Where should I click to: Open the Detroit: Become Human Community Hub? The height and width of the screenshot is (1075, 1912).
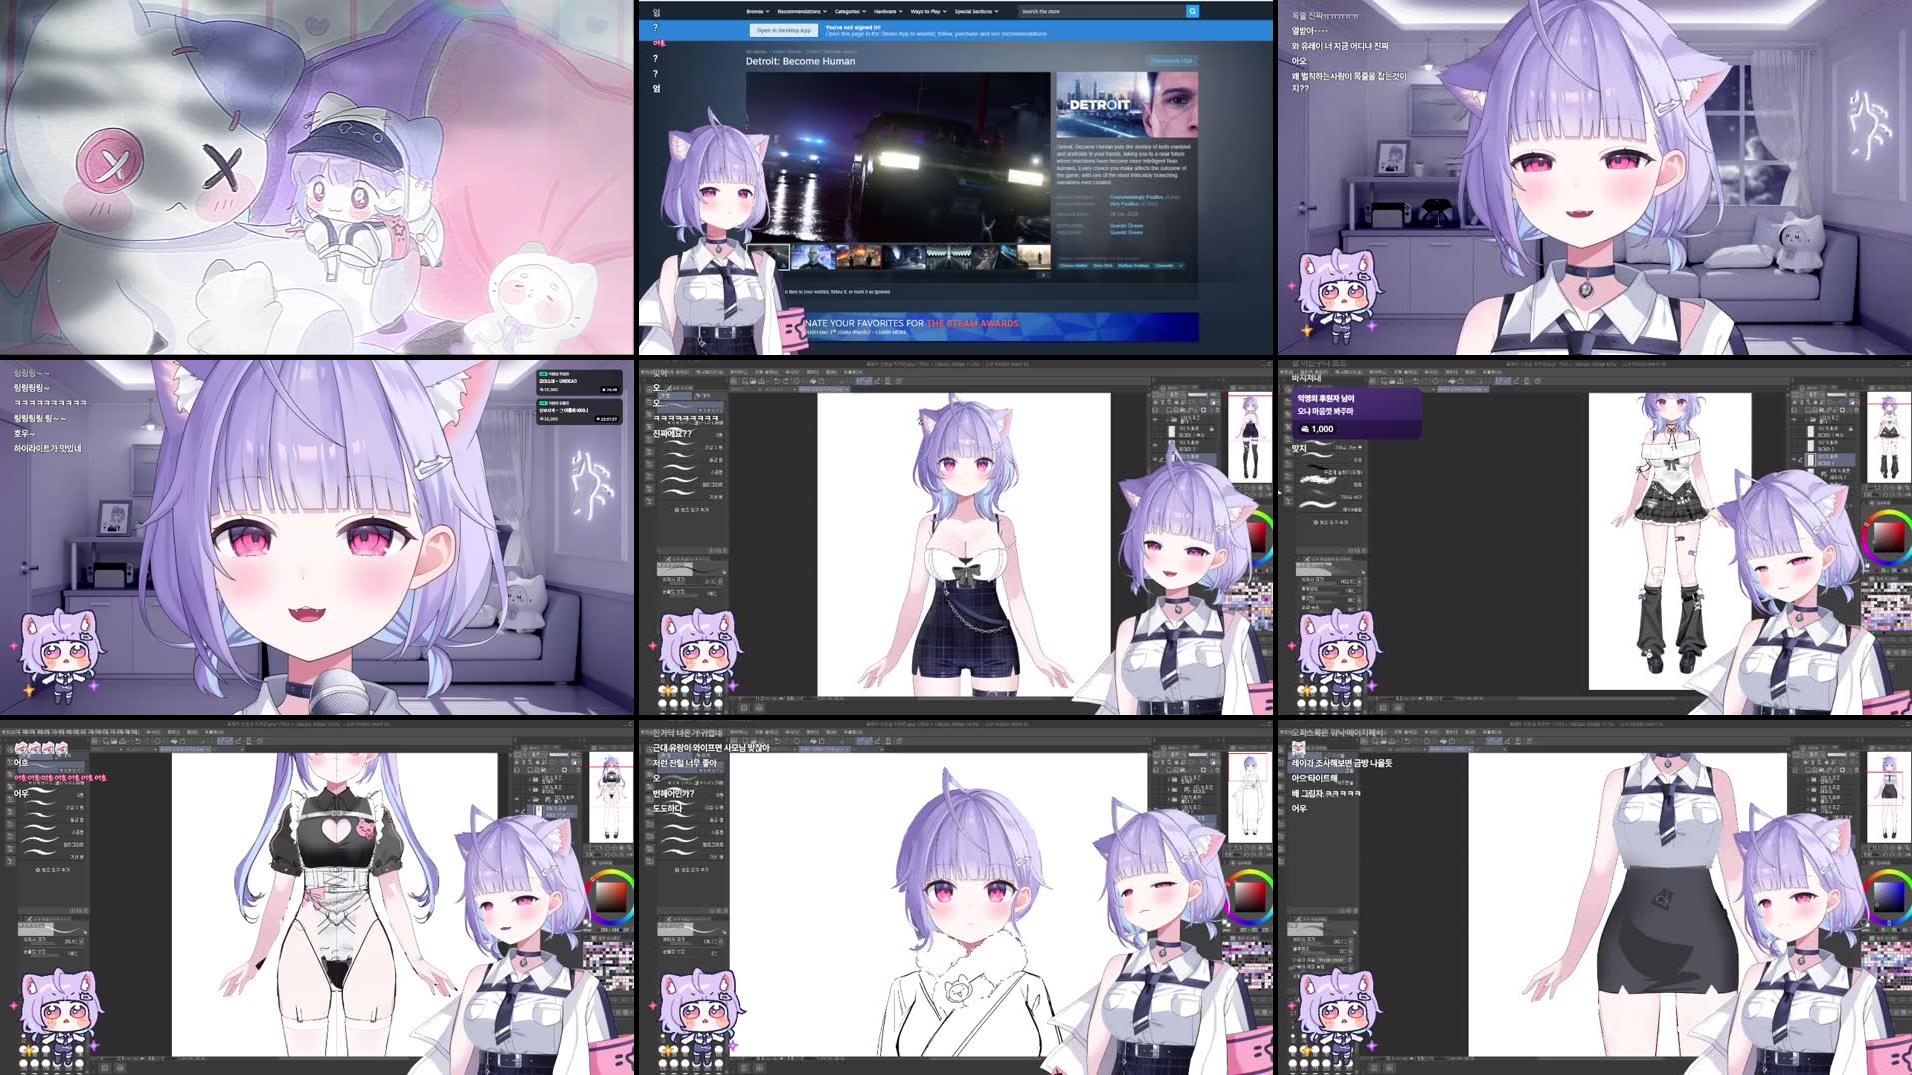click(1170, 61)
